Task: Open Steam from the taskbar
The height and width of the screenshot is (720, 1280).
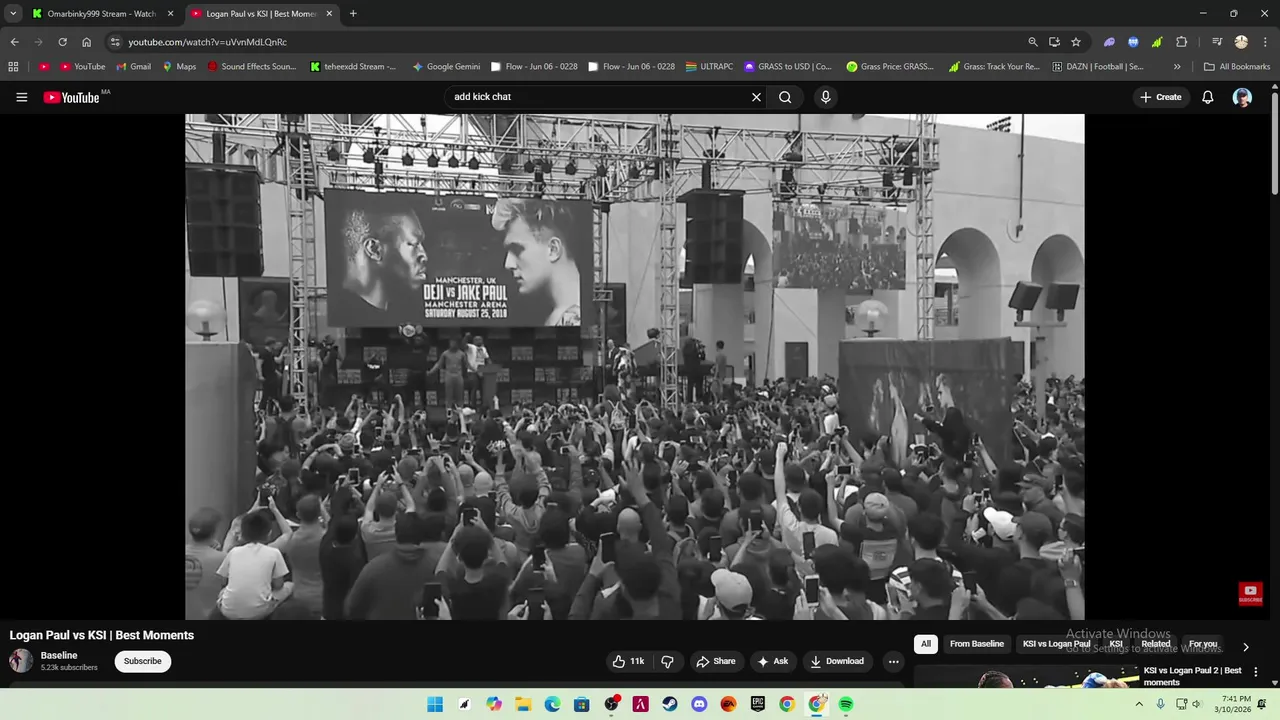Action: tap(670, 704)
